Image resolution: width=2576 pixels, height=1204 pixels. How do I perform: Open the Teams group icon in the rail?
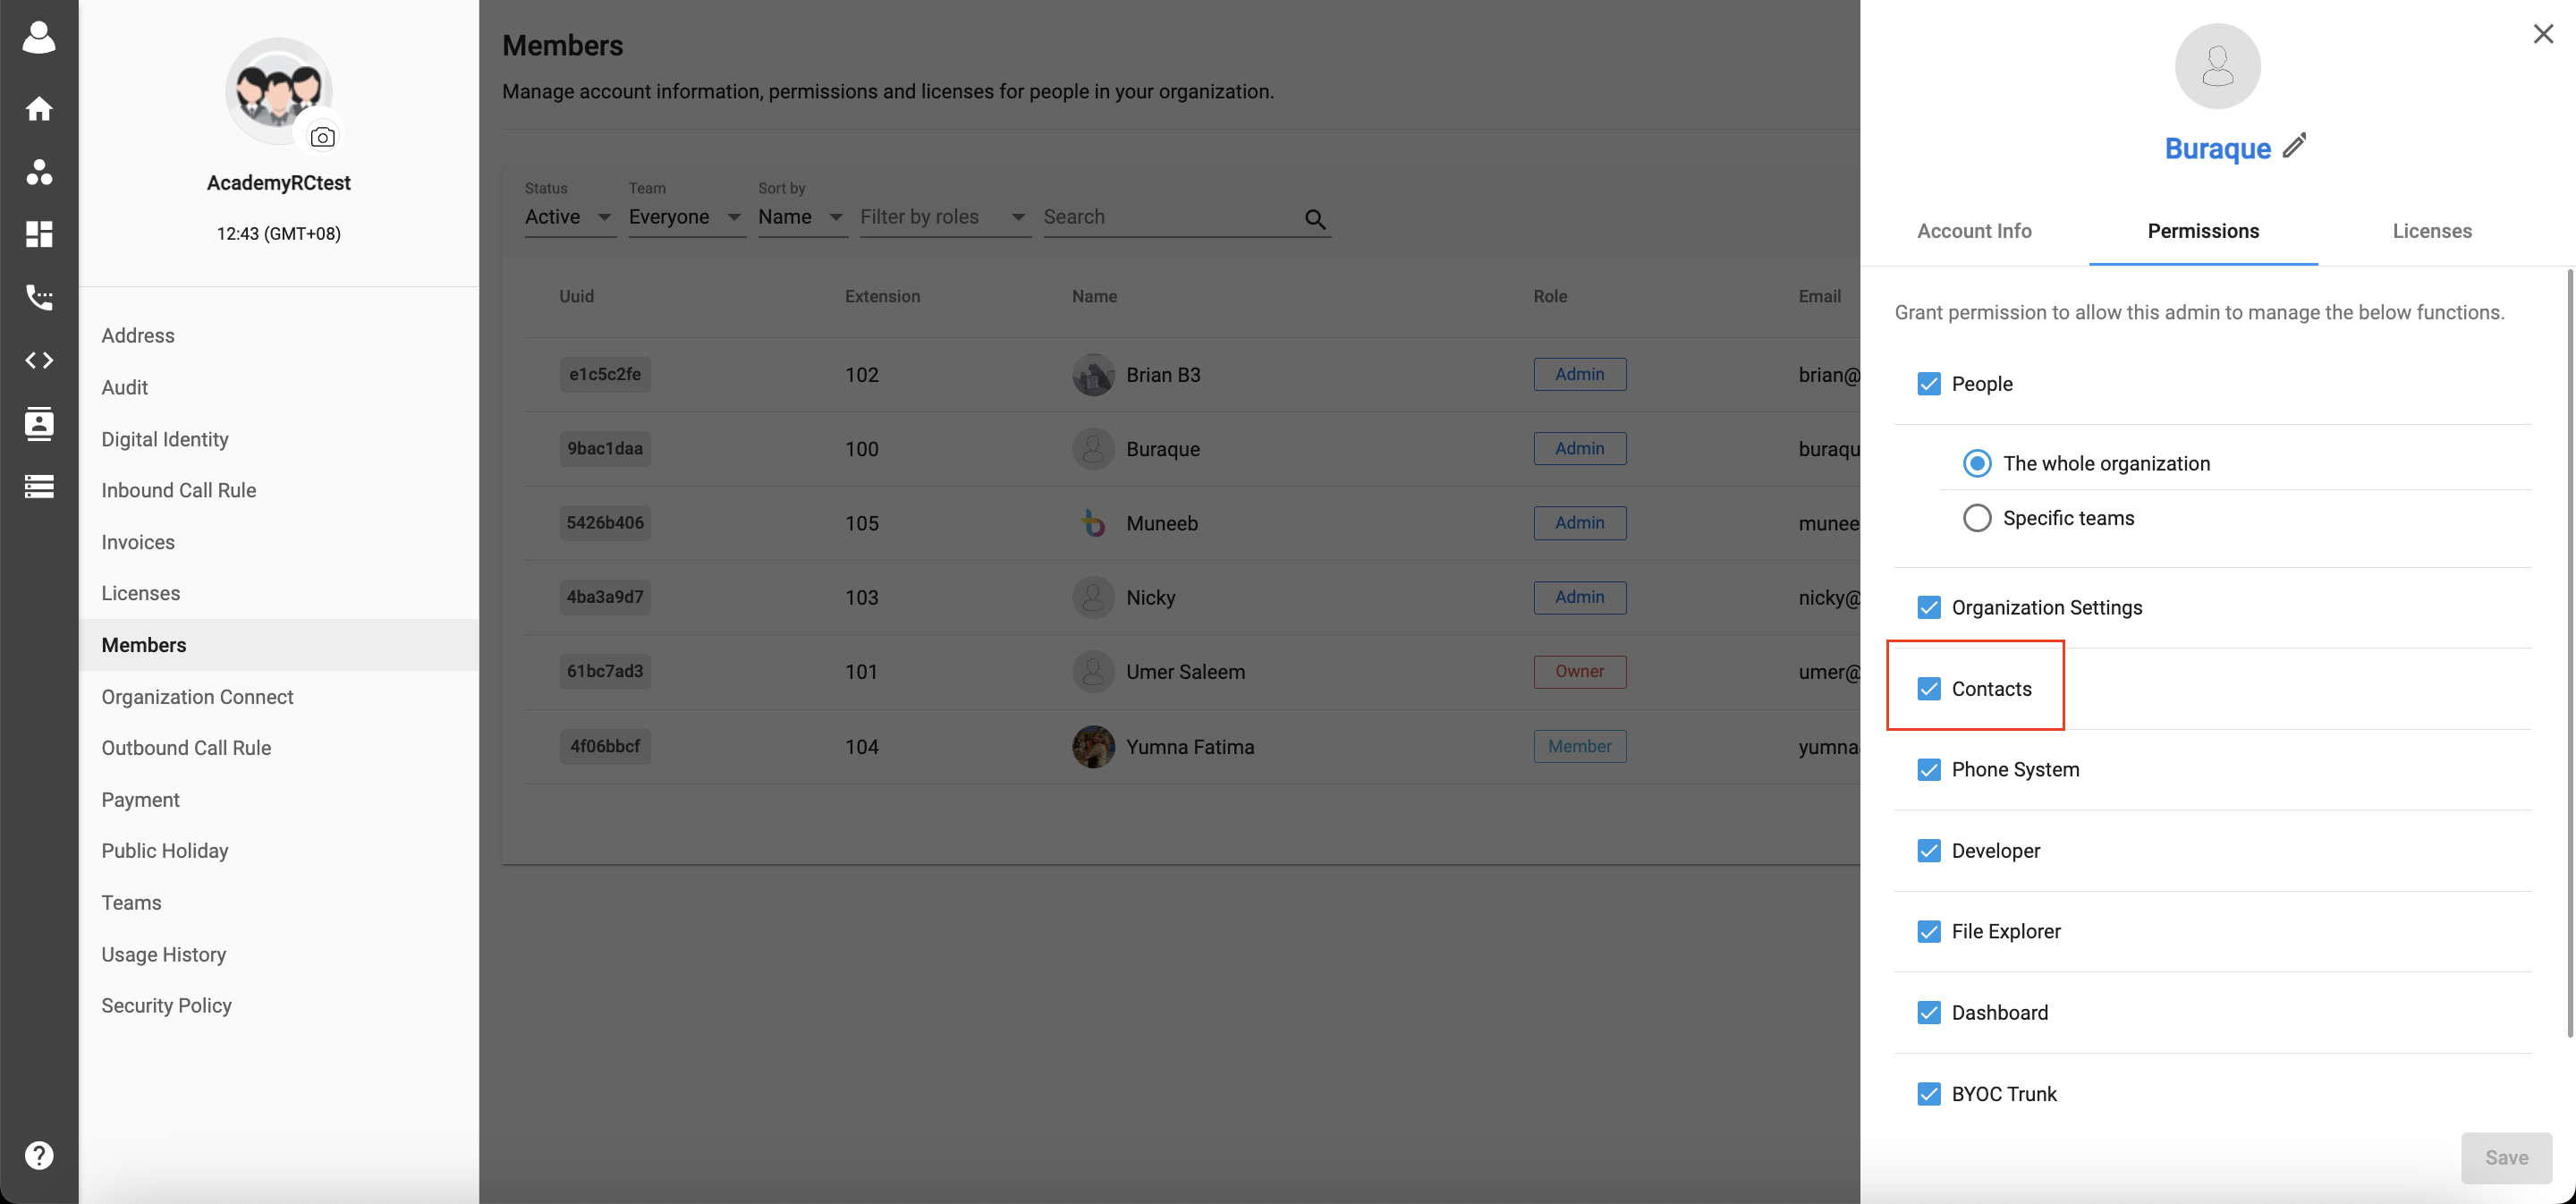39,172
